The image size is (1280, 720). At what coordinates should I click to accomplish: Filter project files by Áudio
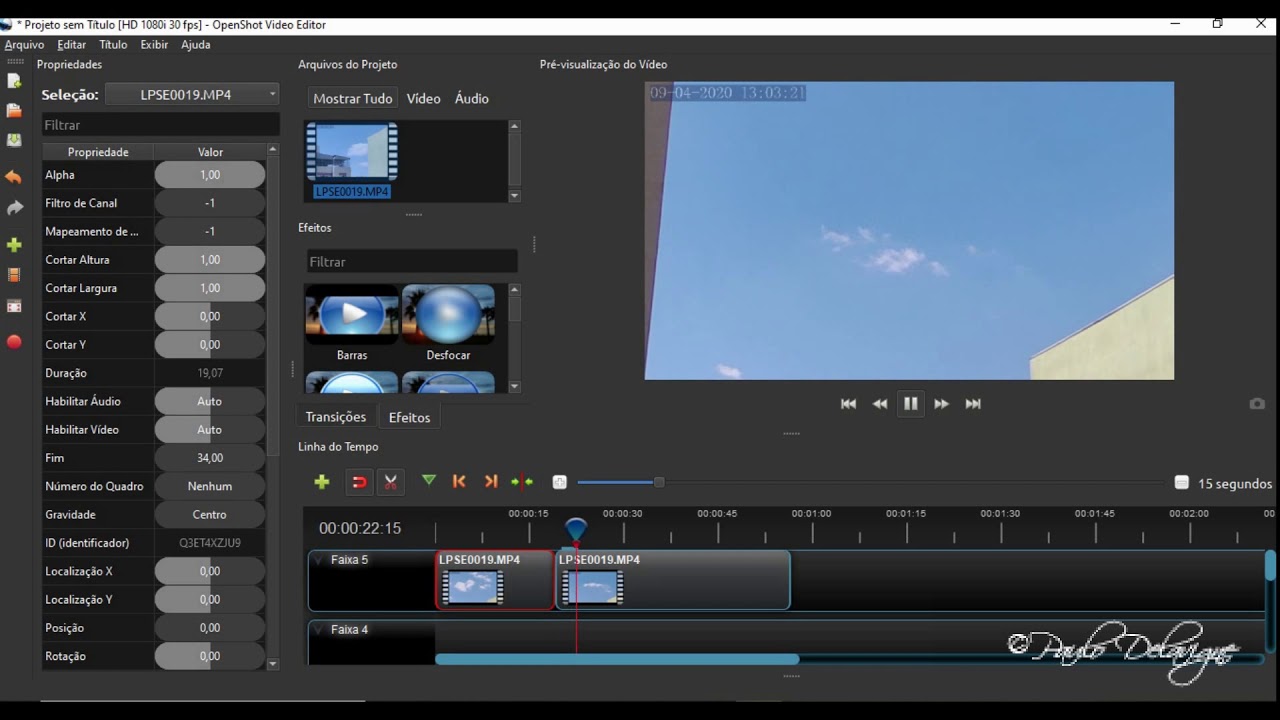tap(471, 98)
